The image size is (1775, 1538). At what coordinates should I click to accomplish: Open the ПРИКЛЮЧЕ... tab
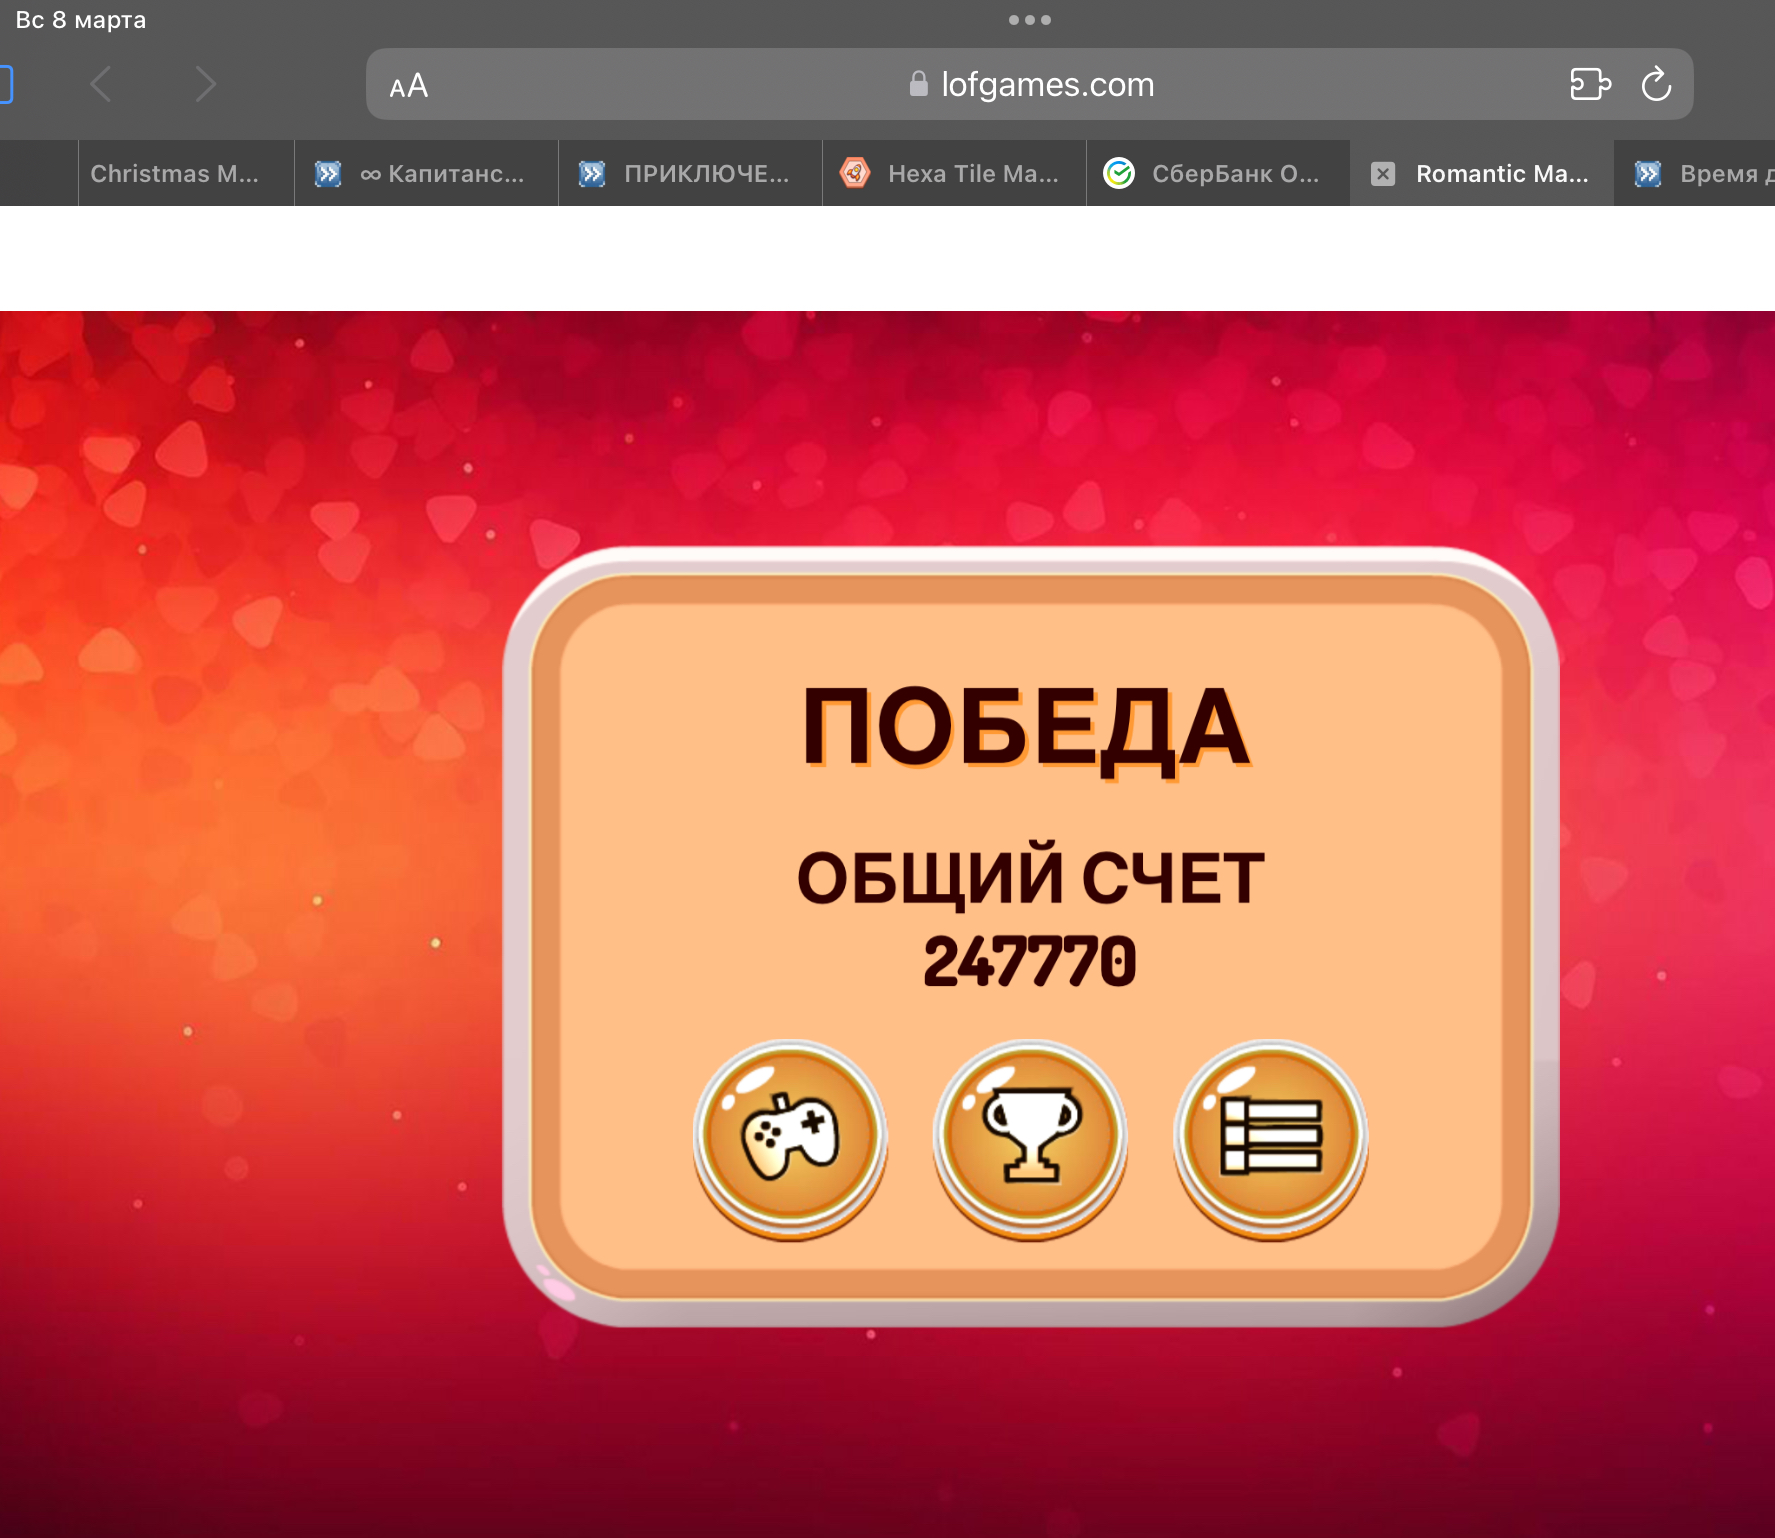pos(690,174)
